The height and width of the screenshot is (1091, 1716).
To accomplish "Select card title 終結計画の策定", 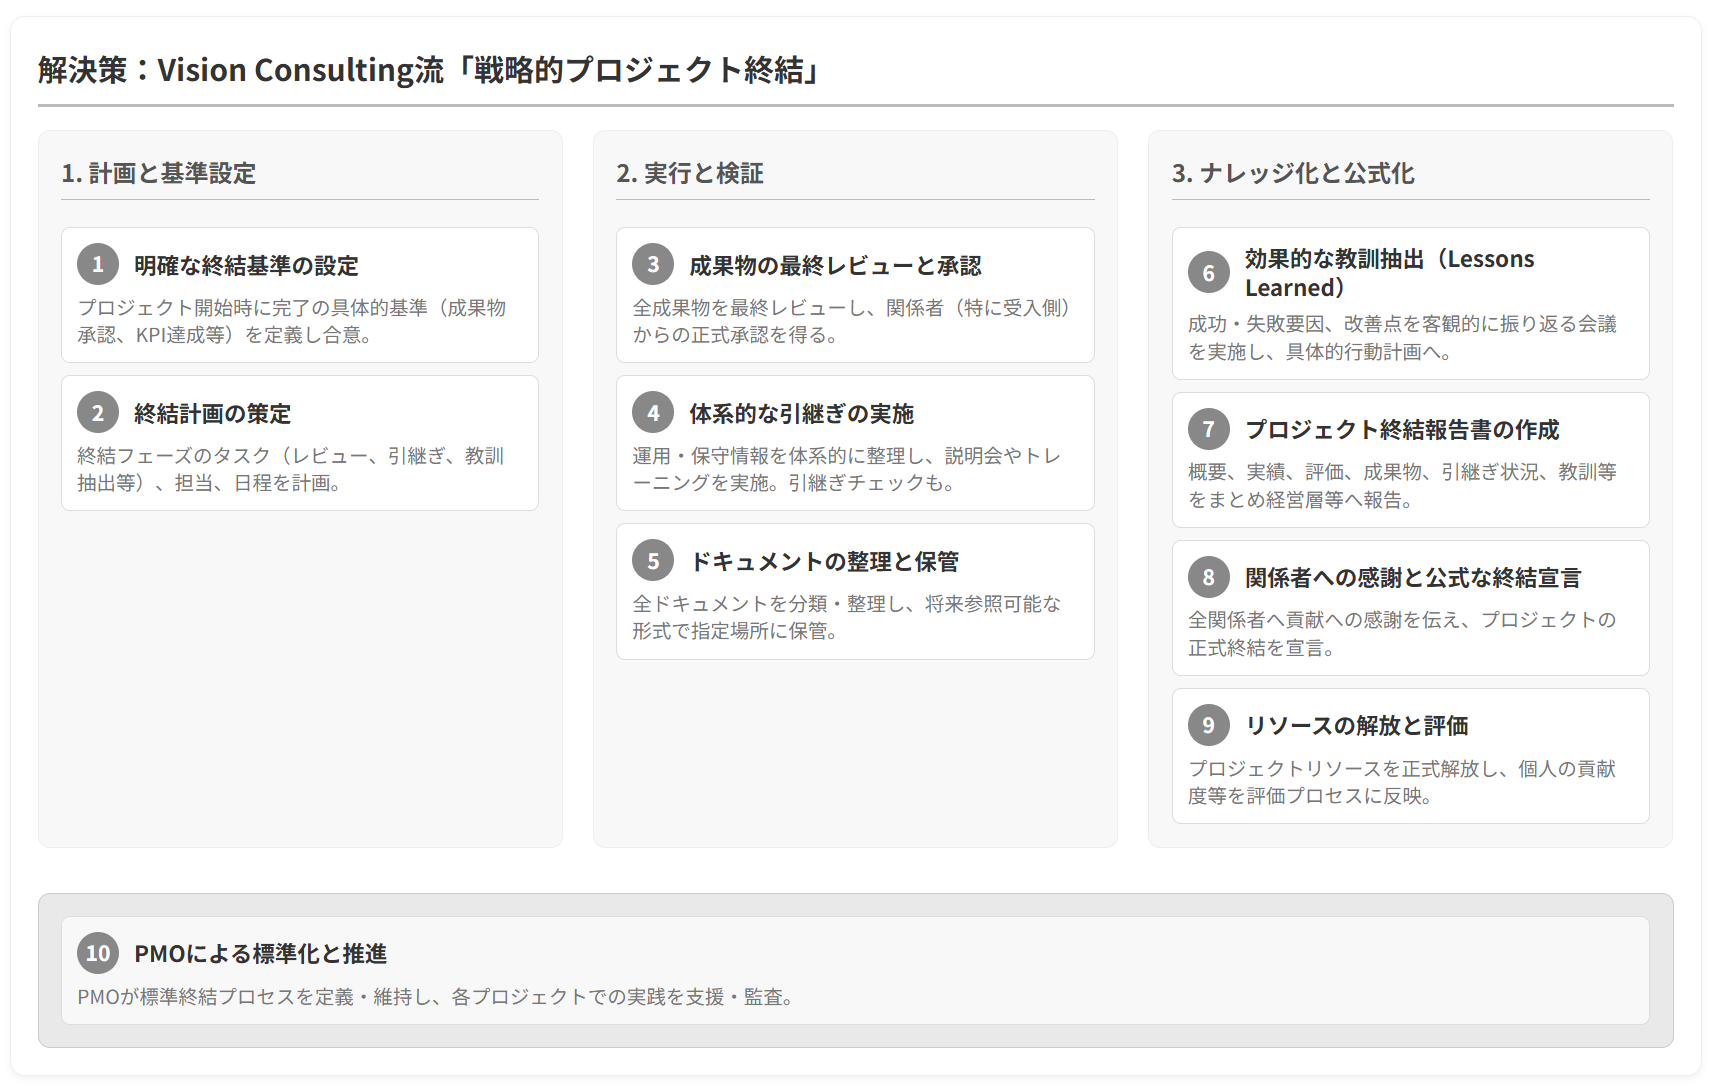I will (x=213, y=413).
